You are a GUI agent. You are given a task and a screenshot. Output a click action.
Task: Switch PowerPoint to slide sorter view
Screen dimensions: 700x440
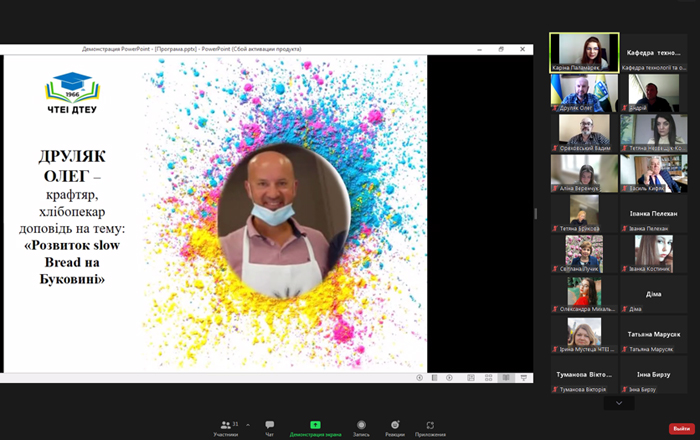[x=488, y=378]
